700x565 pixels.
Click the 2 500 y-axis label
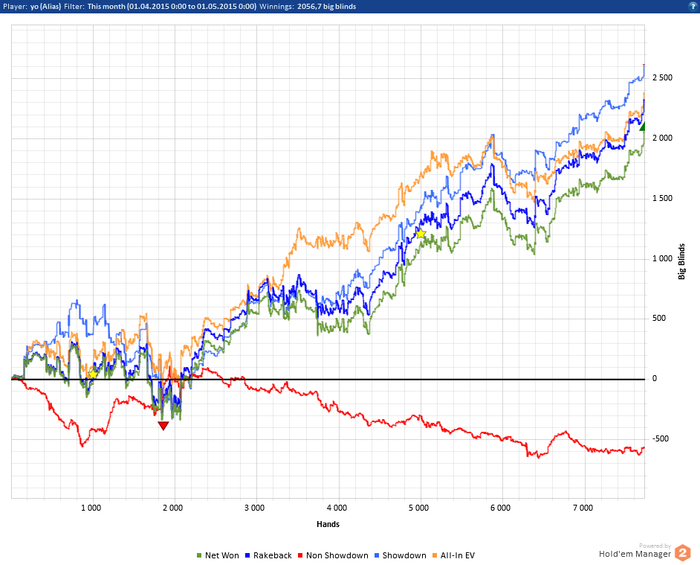pyautogui.click(x=662, y=78)
